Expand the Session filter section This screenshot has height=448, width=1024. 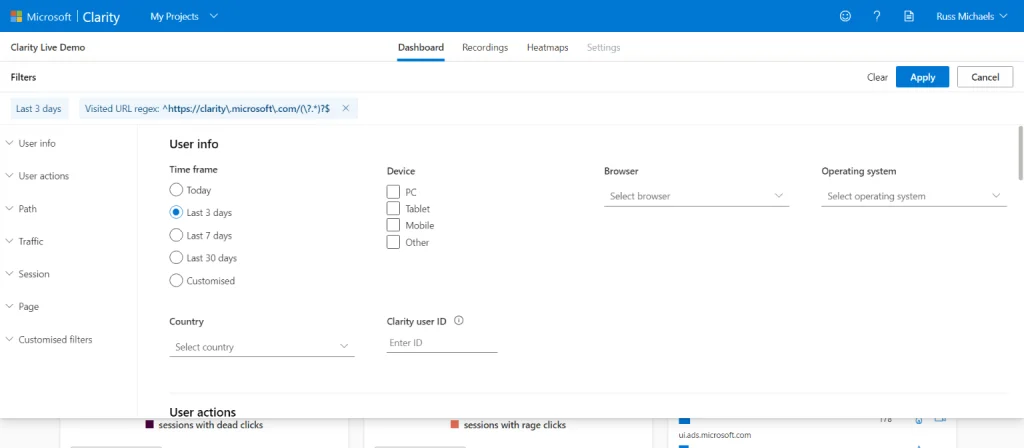coord(27,274)
